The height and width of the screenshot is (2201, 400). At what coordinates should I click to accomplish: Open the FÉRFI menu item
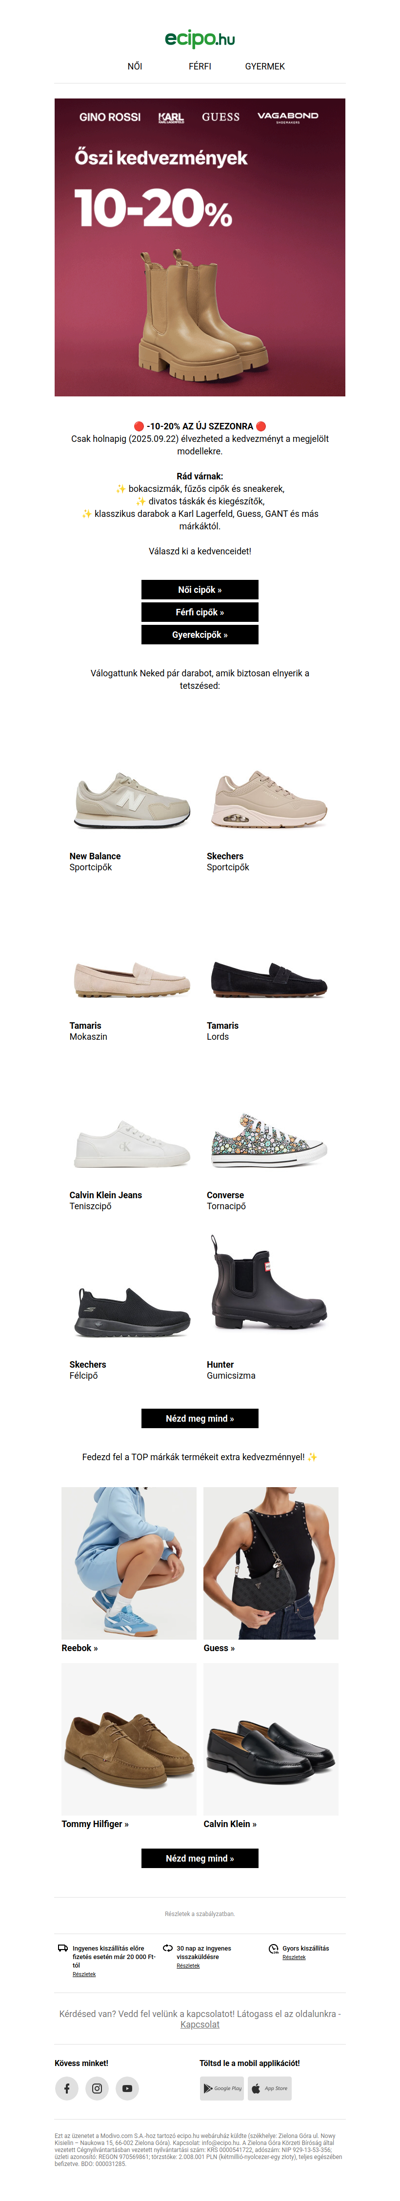pyautogui.click(x=200, y=66)
